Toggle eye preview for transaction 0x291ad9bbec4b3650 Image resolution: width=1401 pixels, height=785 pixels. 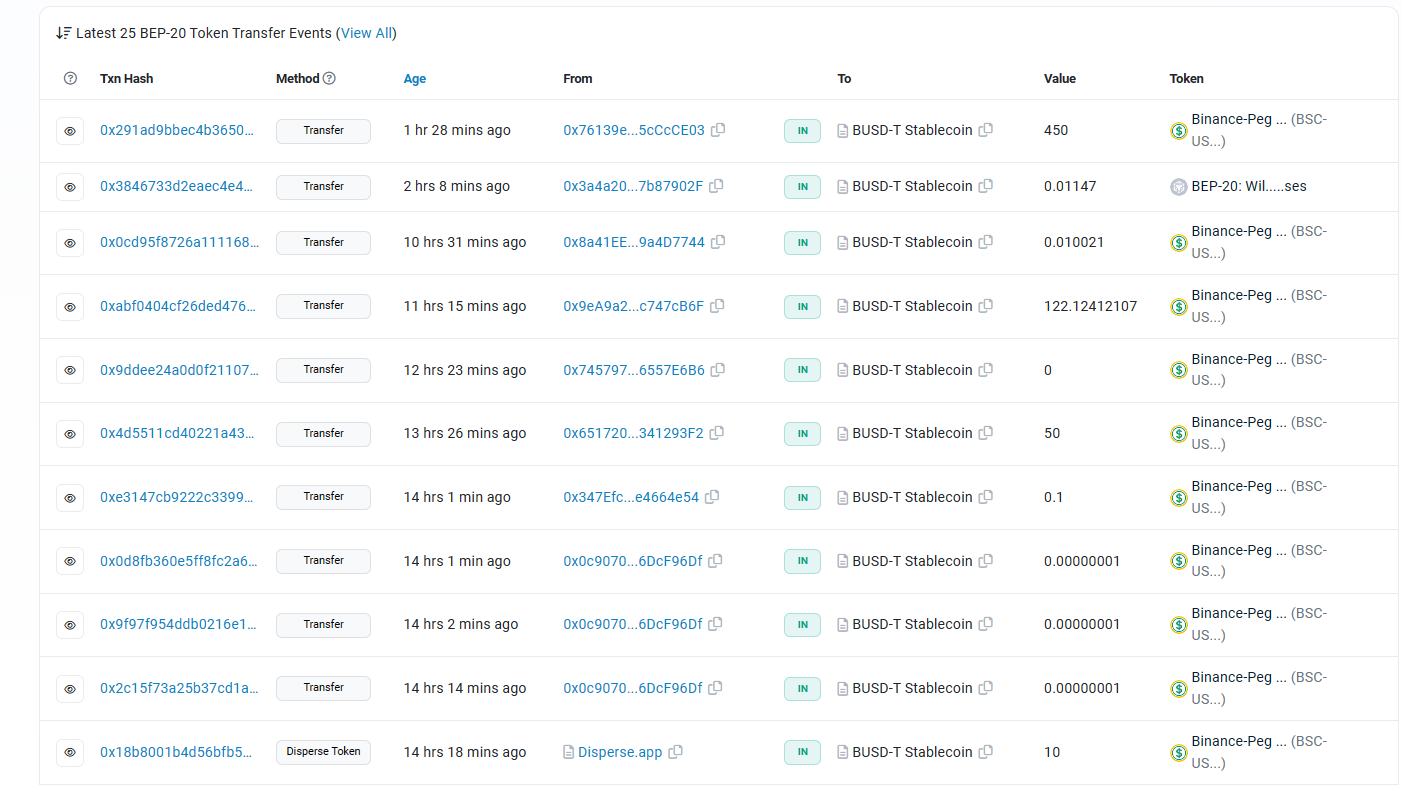70,131
